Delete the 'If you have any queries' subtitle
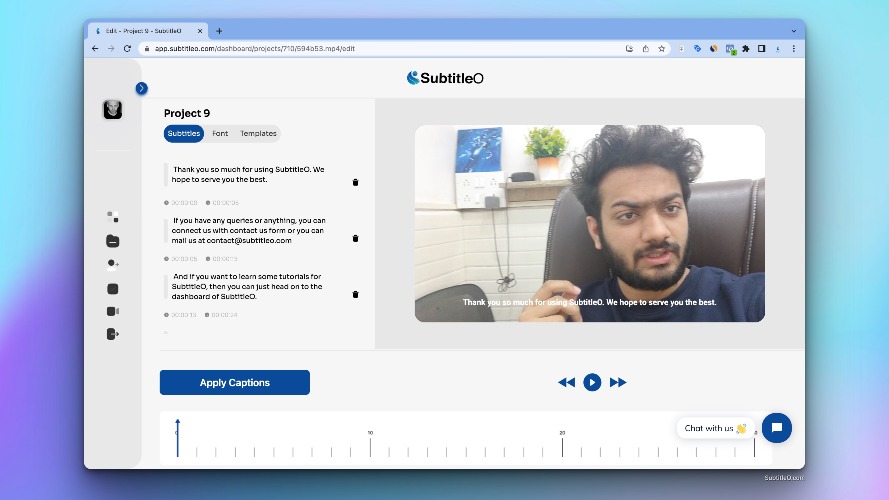Screen dimensions: 889x500 [x=355, y=238]
